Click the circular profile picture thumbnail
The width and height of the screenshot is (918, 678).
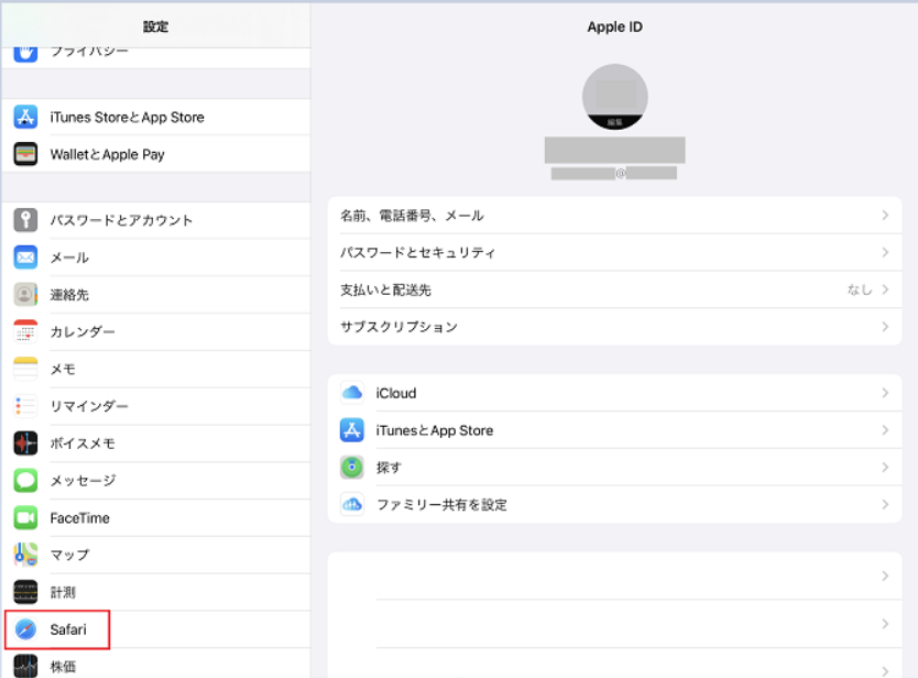(x=612, y=96)
